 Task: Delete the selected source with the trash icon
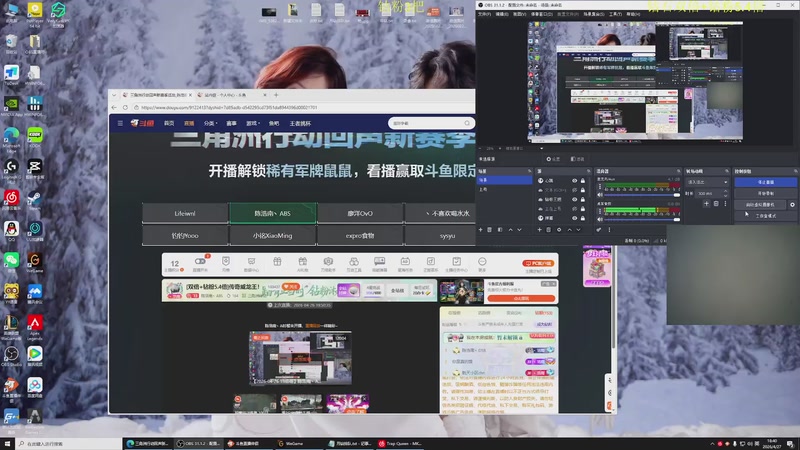(549, 230)
